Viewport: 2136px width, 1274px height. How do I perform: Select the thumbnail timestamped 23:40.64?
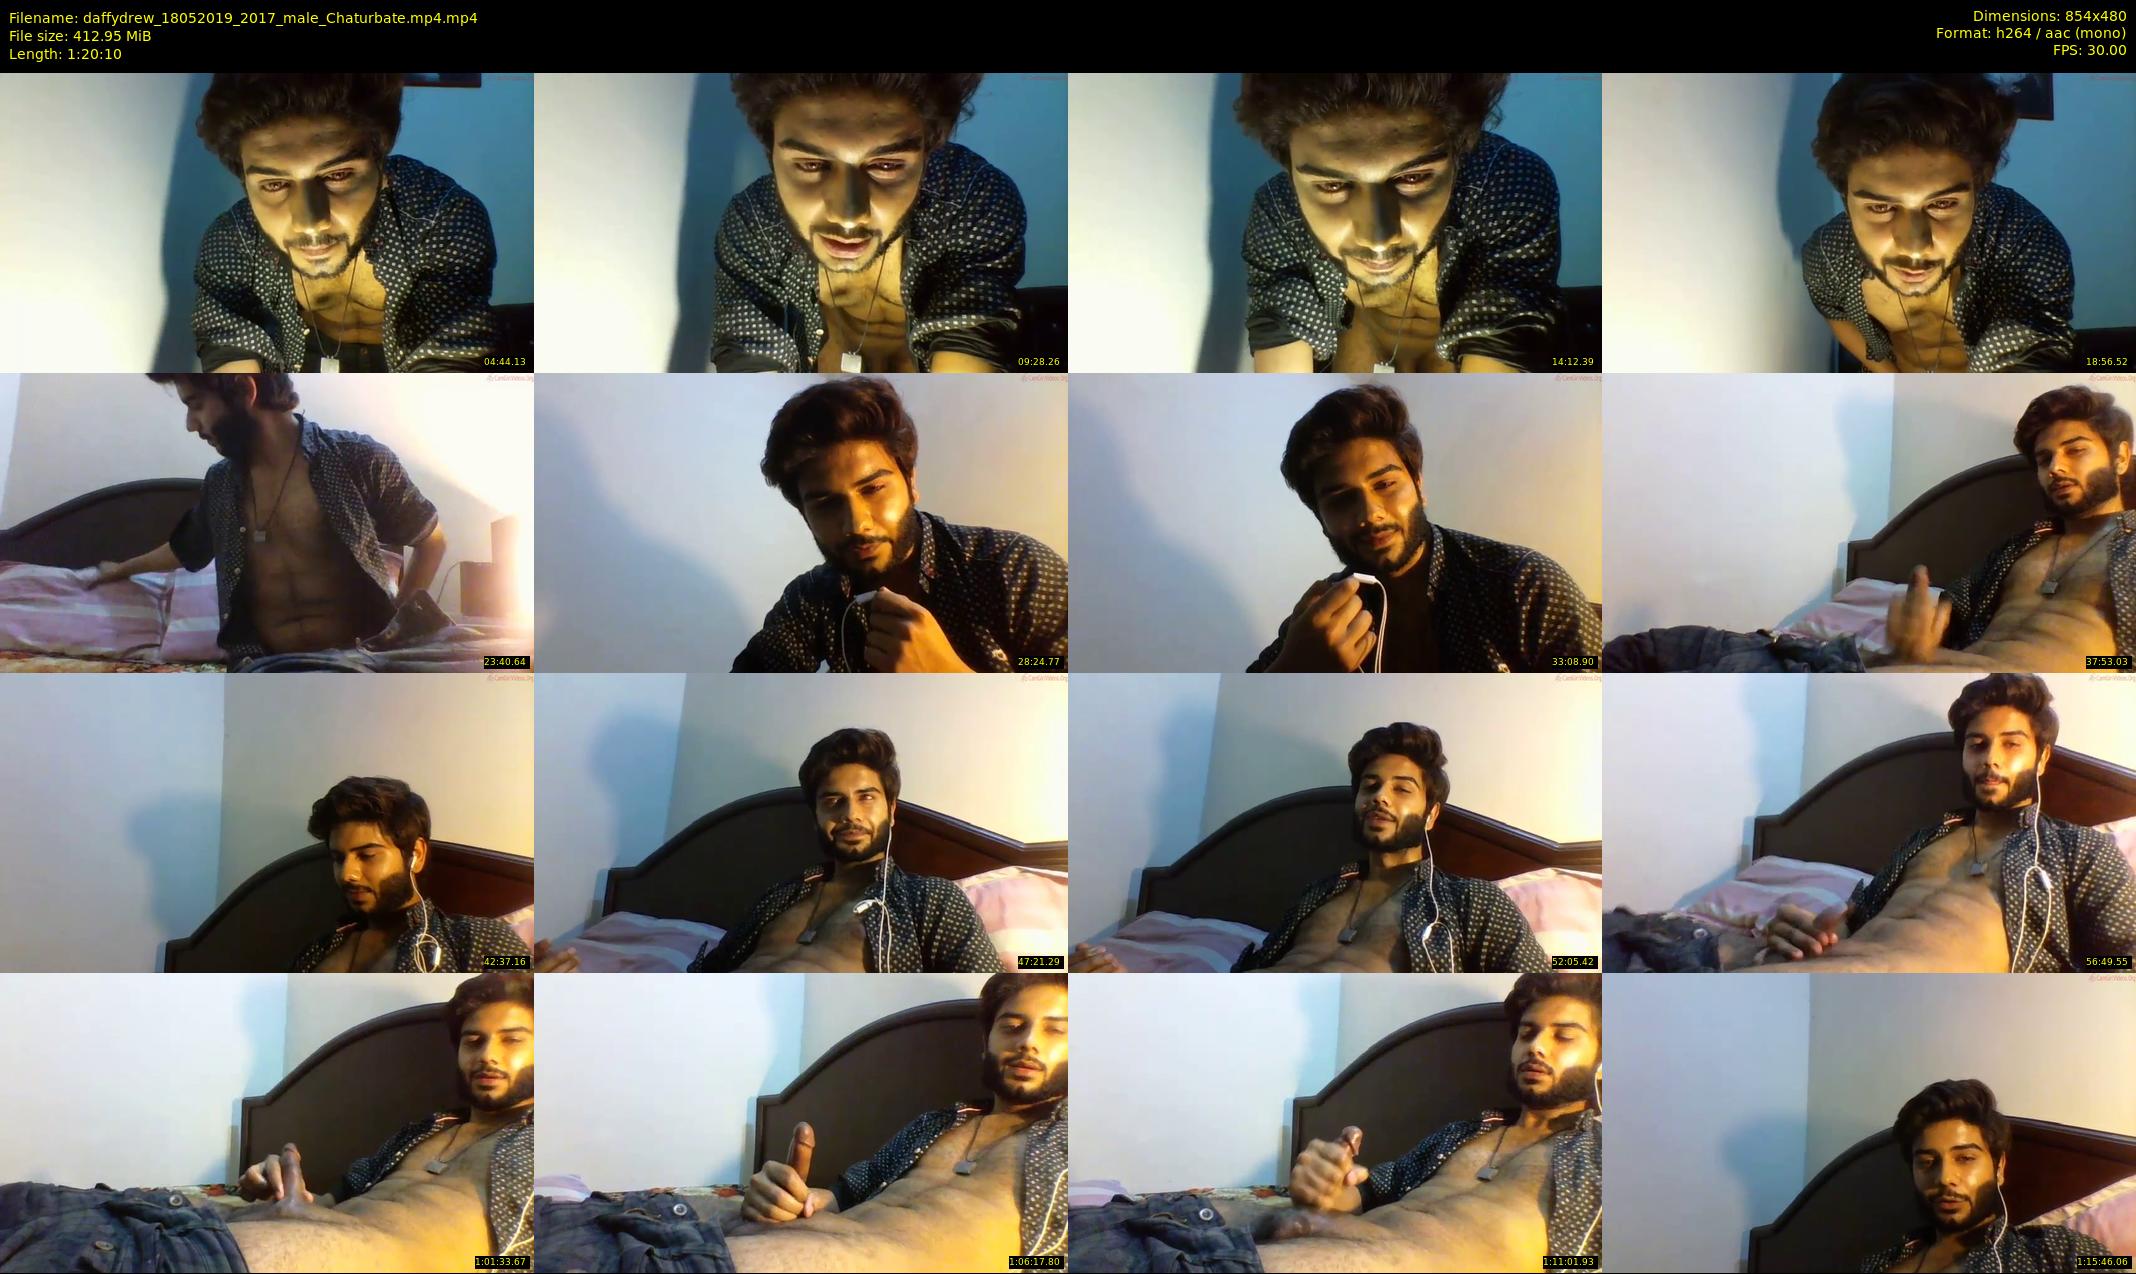(267, 522)
